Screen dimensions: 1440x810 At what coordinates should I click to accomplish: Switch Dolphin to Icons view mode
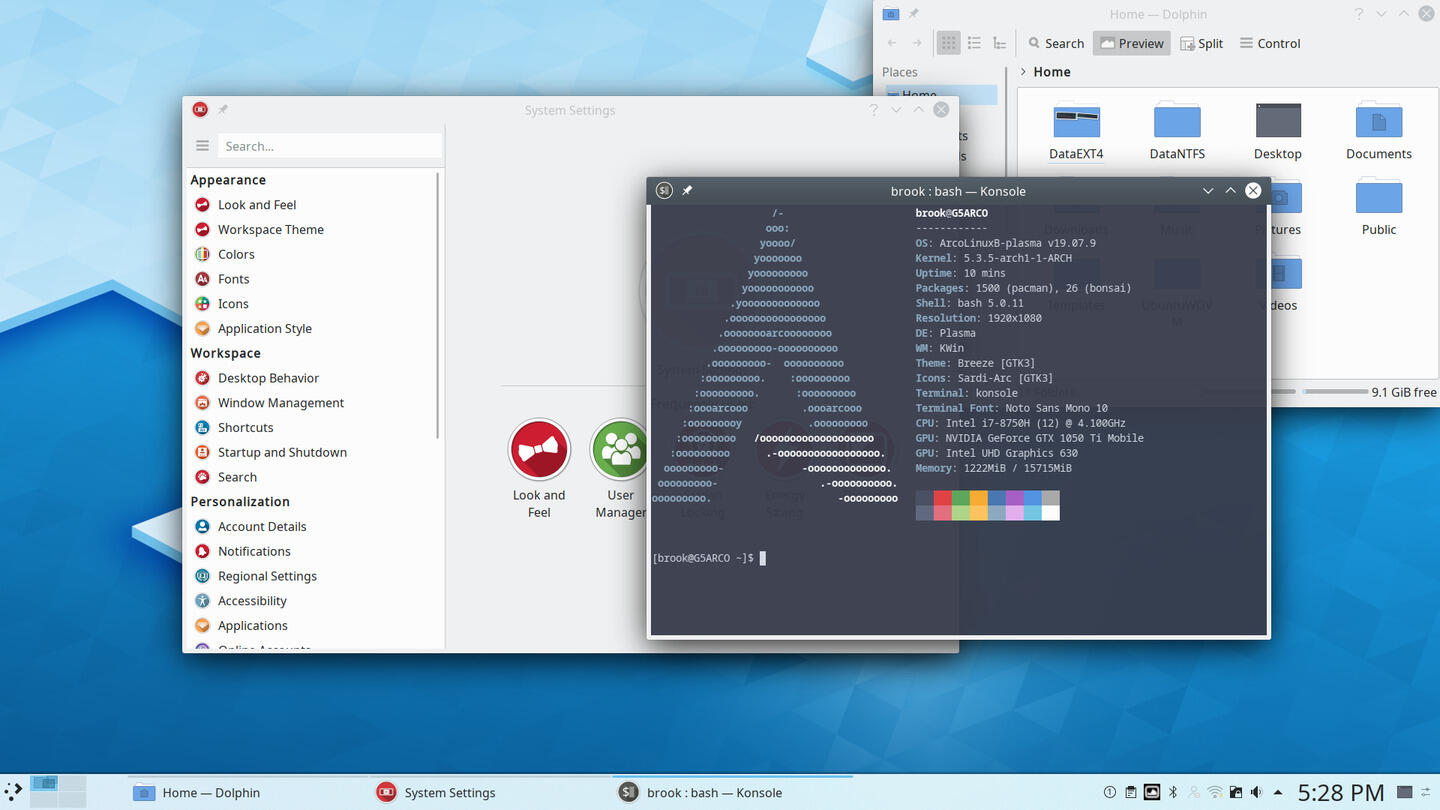coord(948,43)
